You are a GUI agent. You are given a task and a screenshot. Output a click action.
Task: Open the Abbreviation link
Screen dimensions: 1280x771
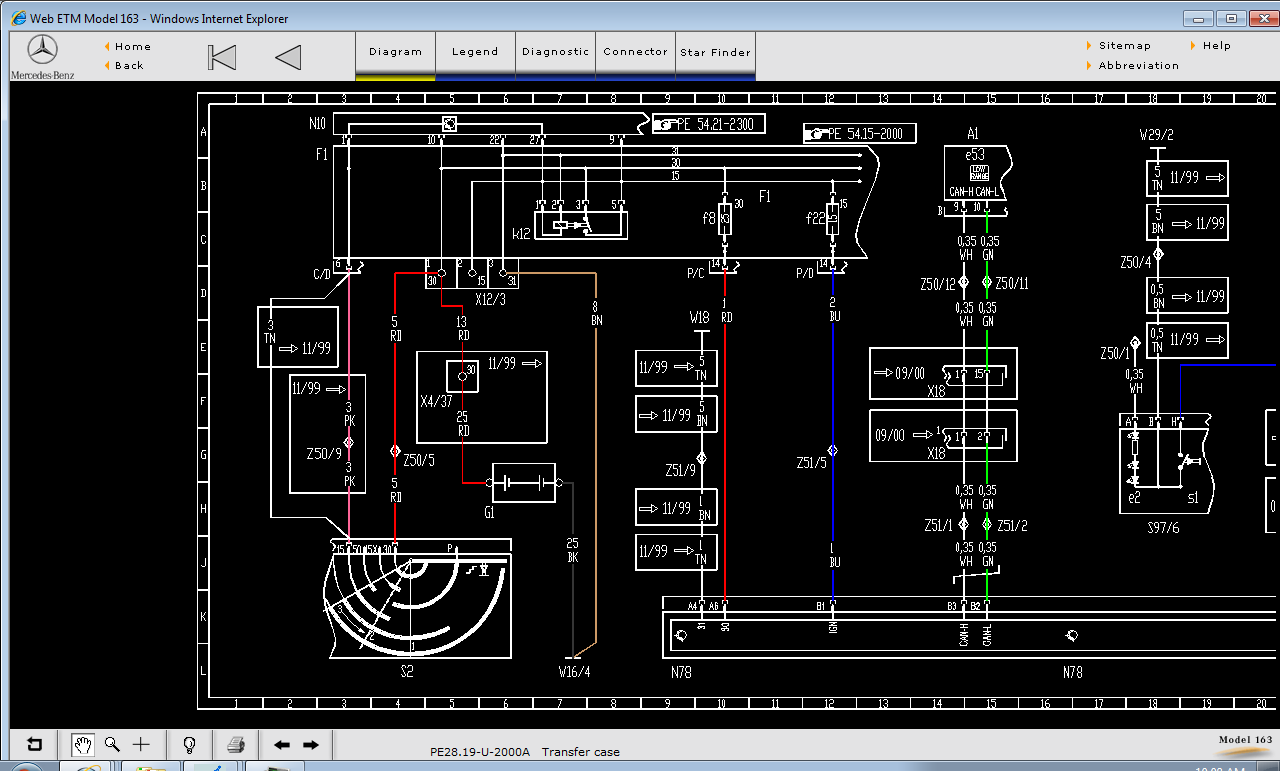coord(1138,66)
